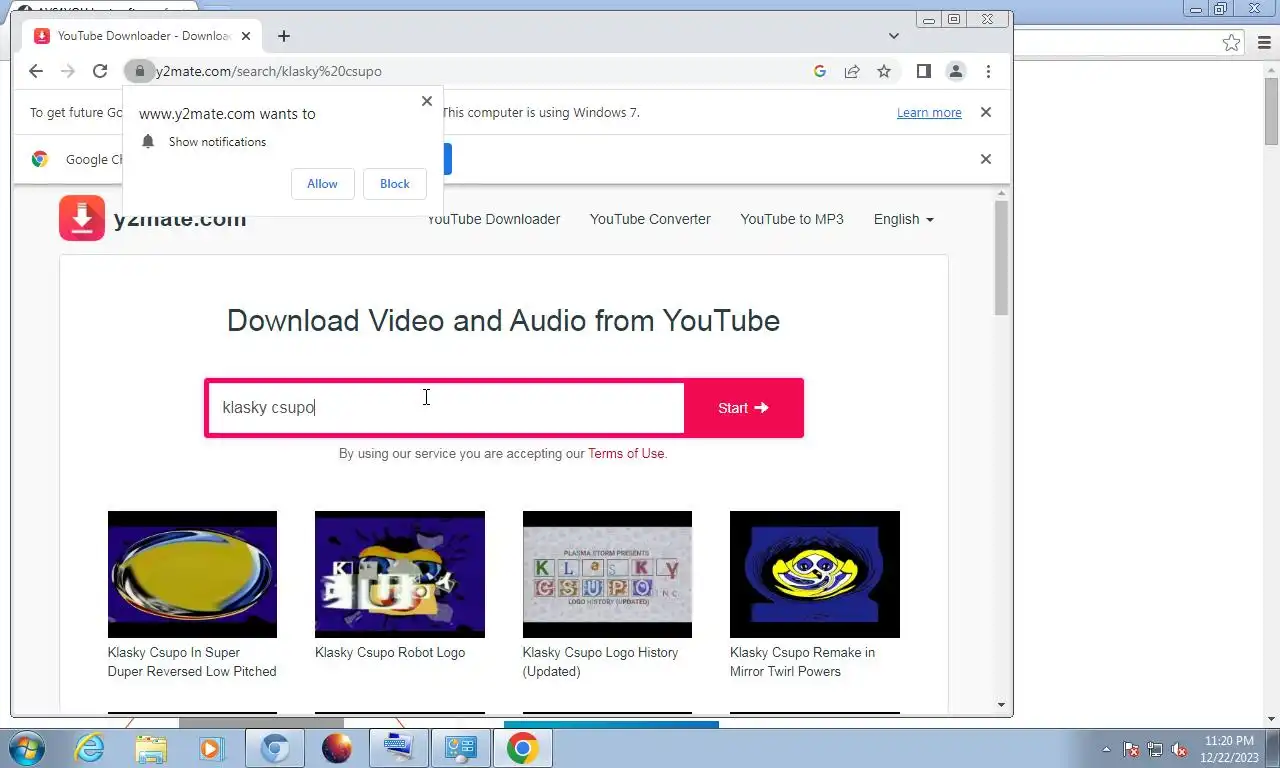Launch Internet Explorer from the taskbar
The width and height of the screenshot is (1280, 768).
90,748
